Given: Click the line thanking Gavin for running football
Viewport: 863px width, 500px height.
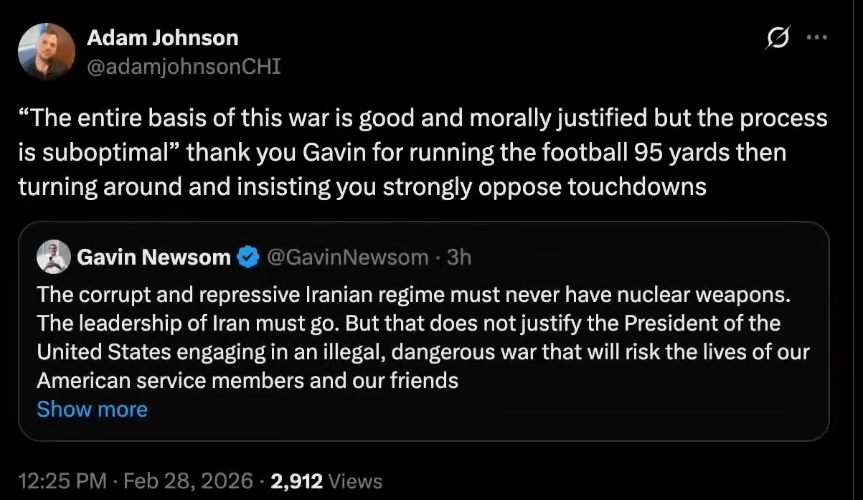Looking at the screenshot, I should pyautogui.click(x=402, y=153).
